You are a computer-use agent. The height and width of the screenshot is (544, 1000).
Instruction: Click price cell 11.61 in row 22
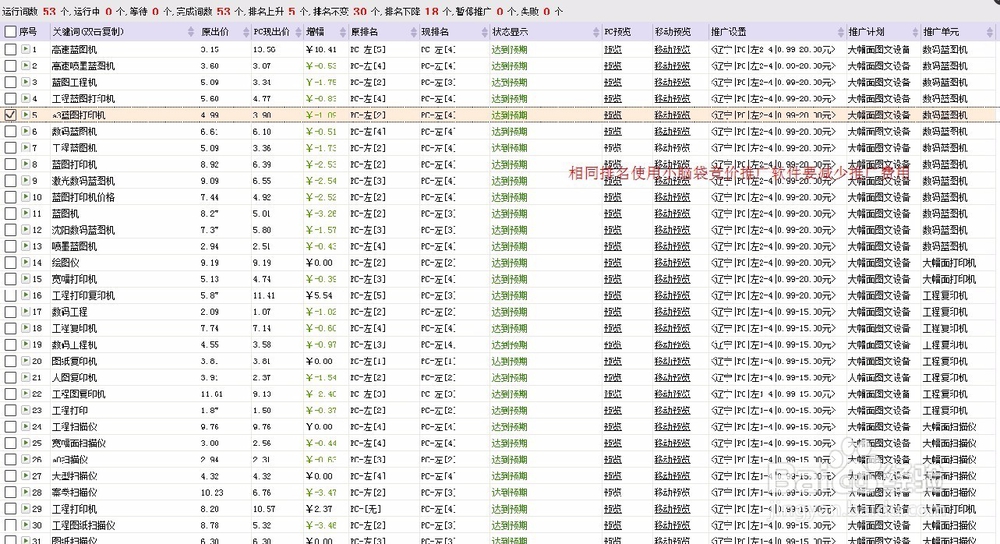click(211, 394)
